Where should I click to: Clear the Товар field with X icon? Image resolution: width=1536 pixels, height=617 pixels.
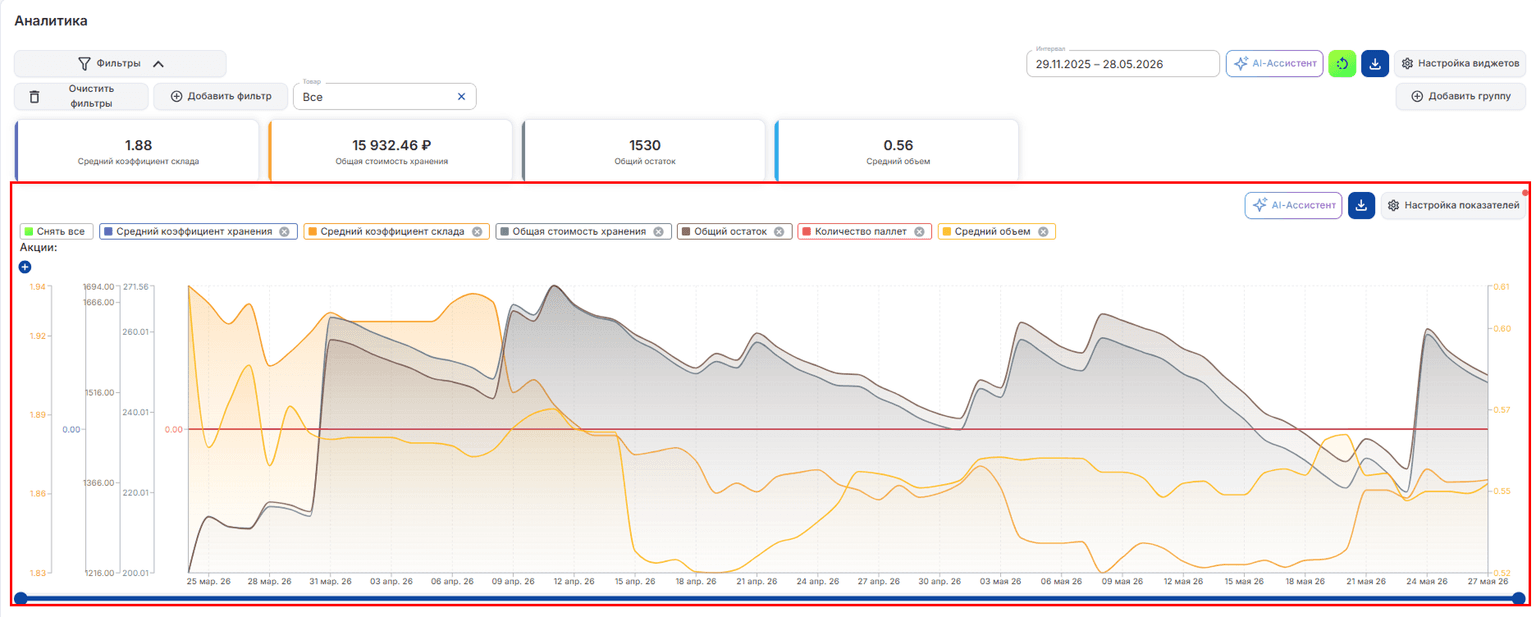pos(461,97)
